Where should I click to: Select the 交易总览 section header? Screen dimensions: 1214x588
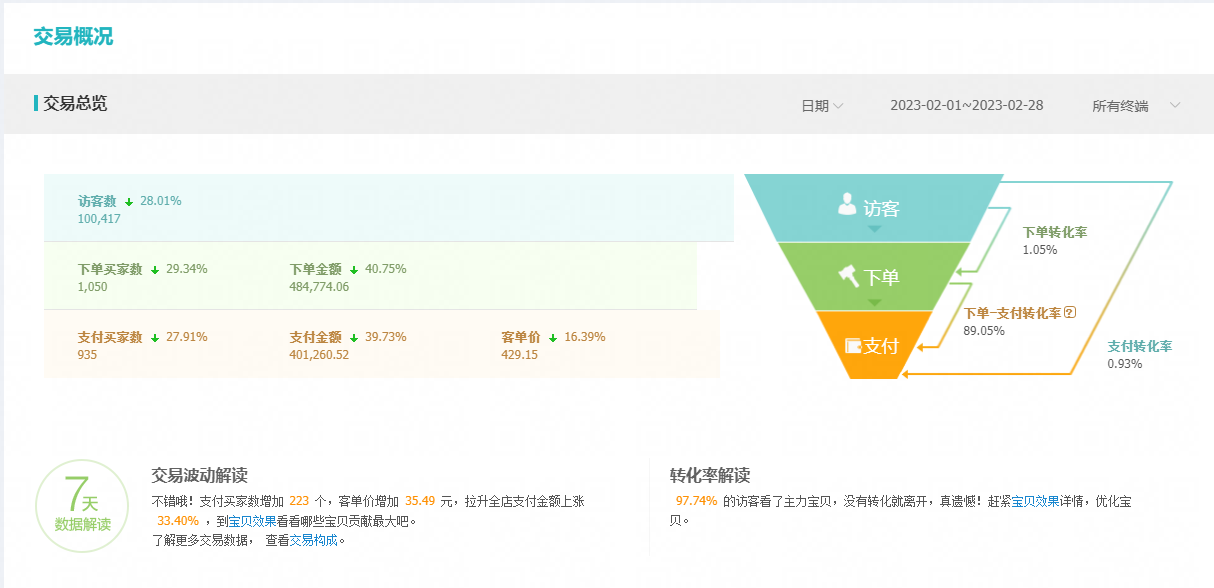(75, 103)
